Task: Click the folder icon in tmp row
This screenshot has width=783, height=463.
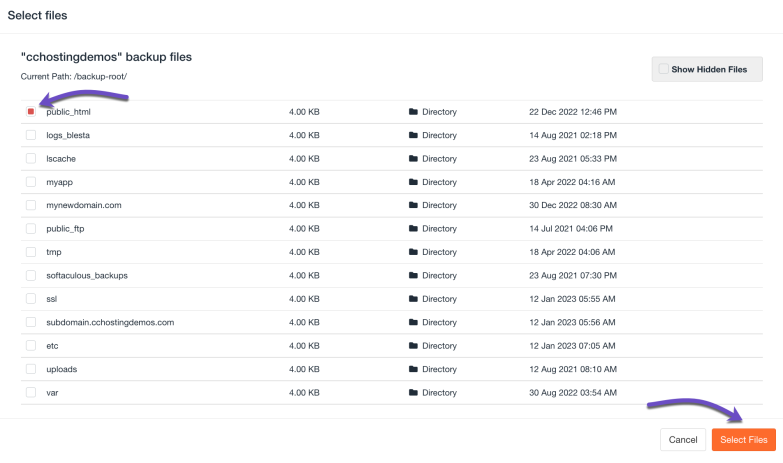Action: 413,252
